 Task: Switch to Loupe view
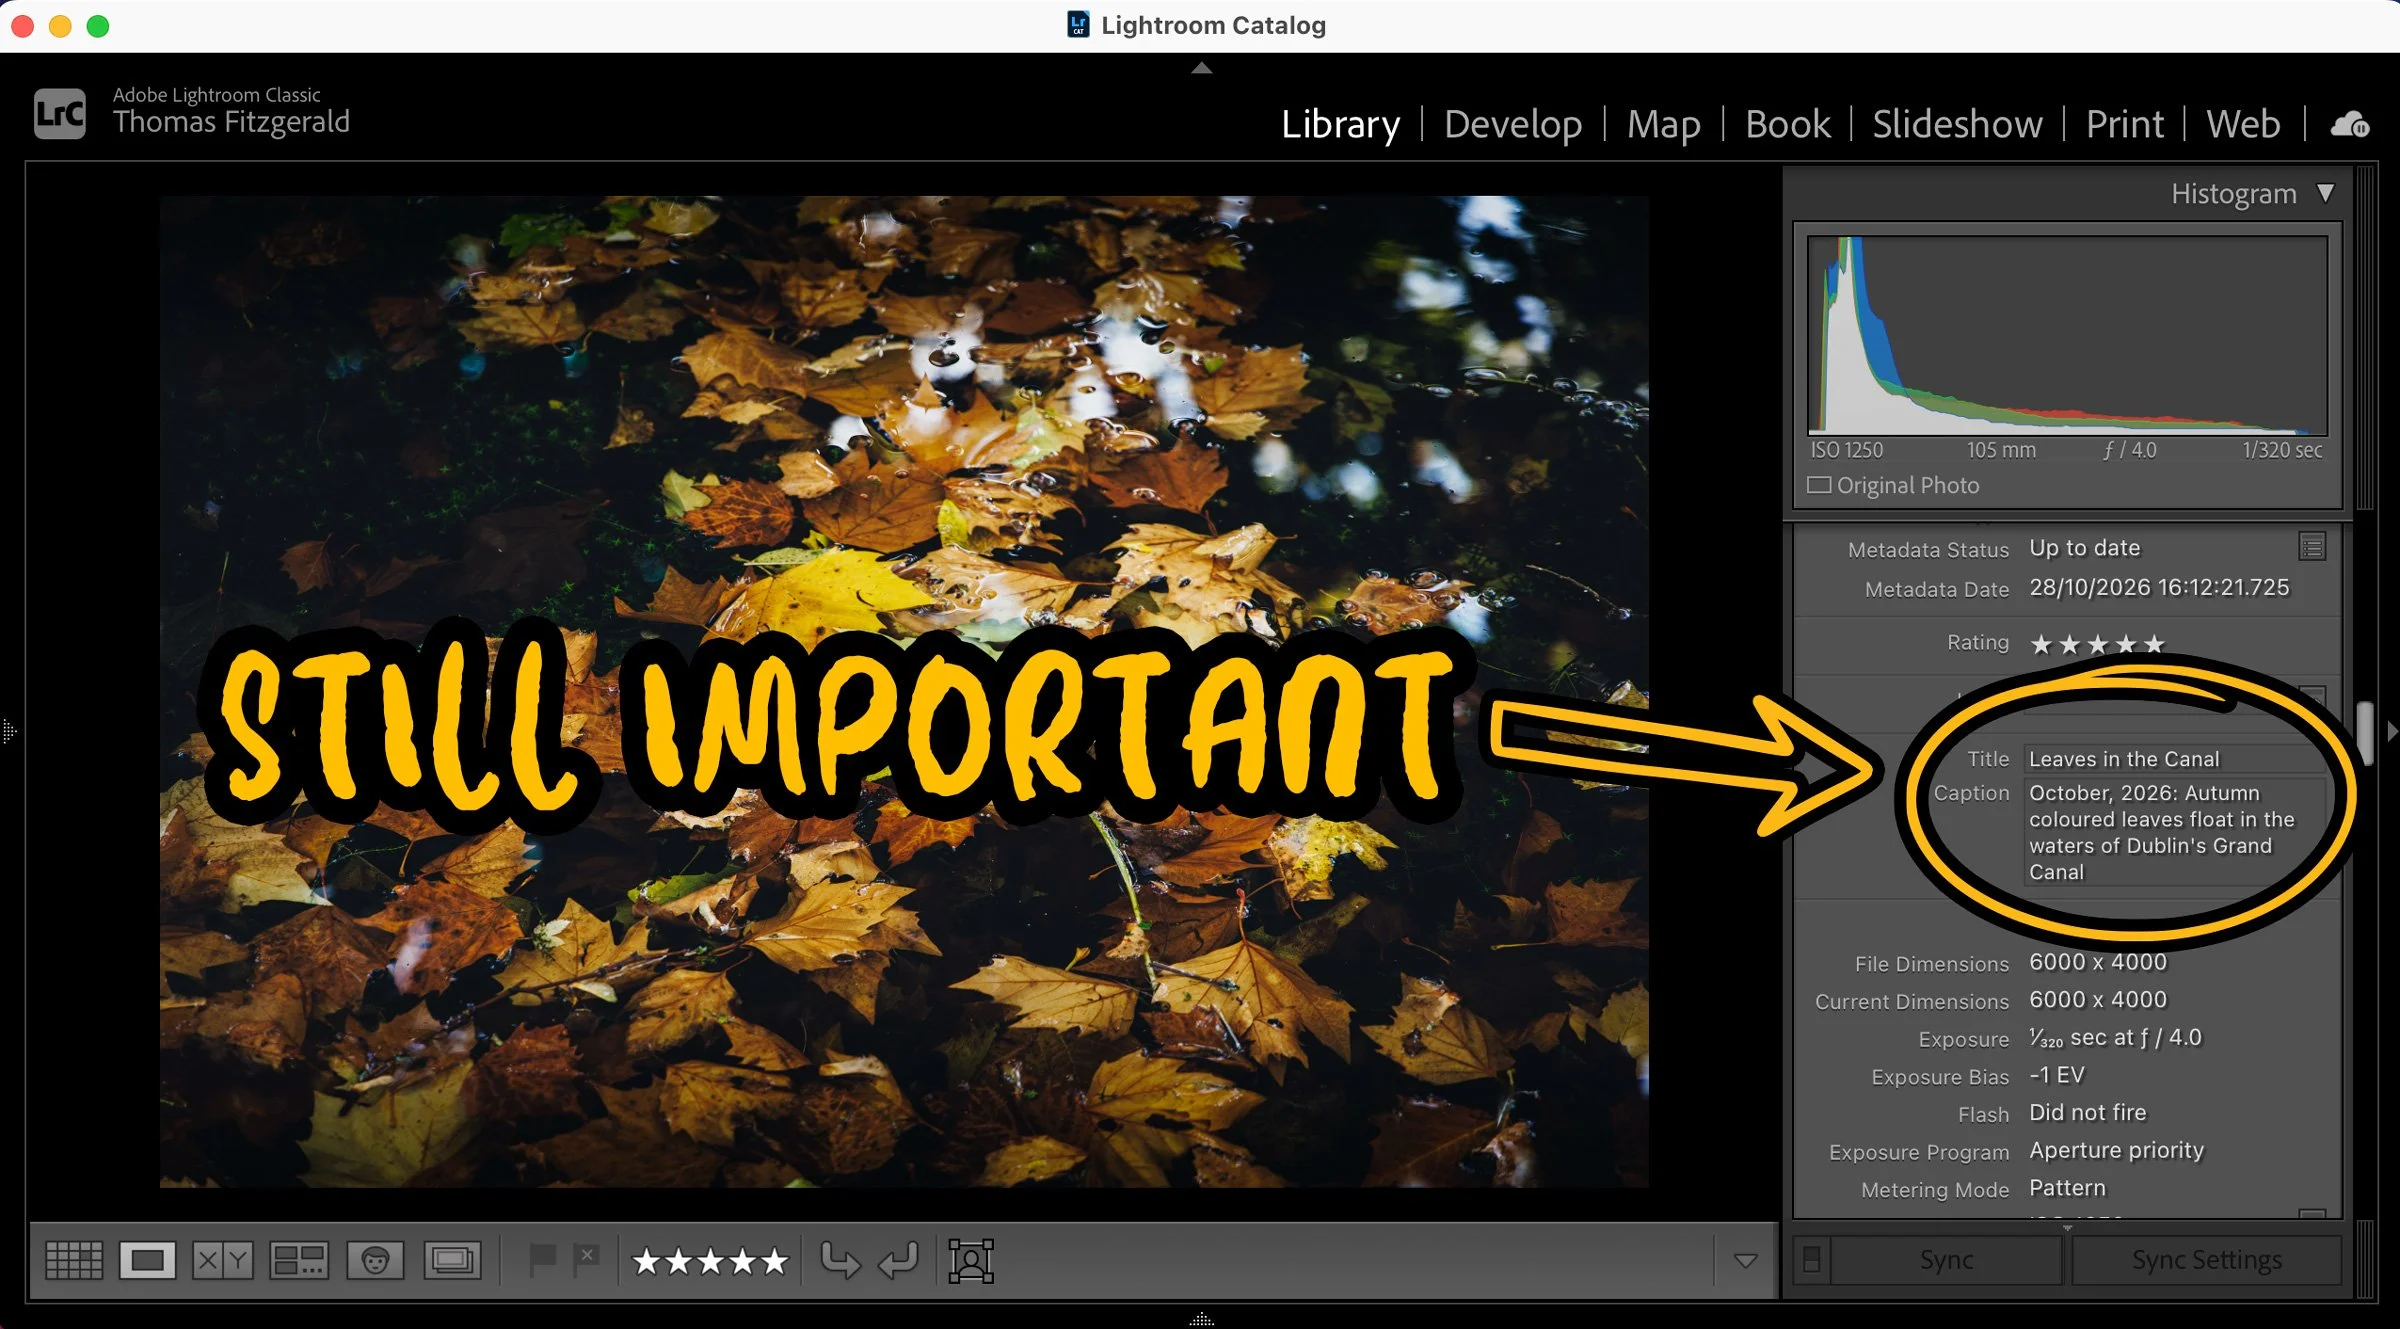147,1260
